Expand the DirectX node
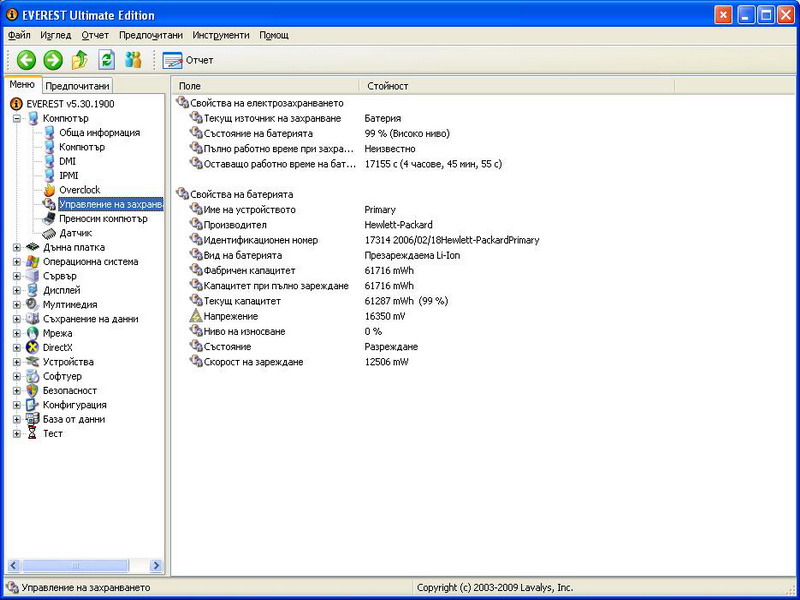 (x=17, y=347)
